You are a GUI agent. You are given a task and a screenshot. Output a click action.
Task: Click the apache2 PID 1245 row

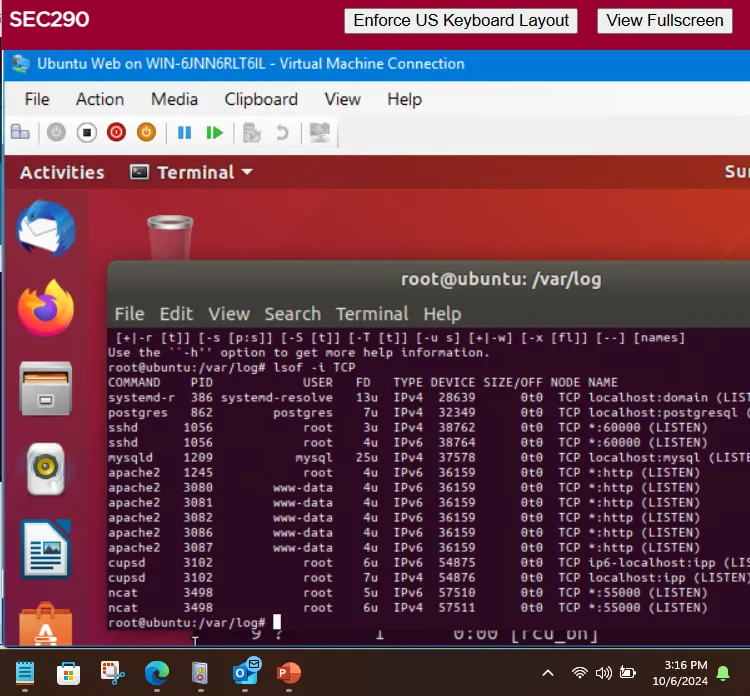(x=404, y=473)
